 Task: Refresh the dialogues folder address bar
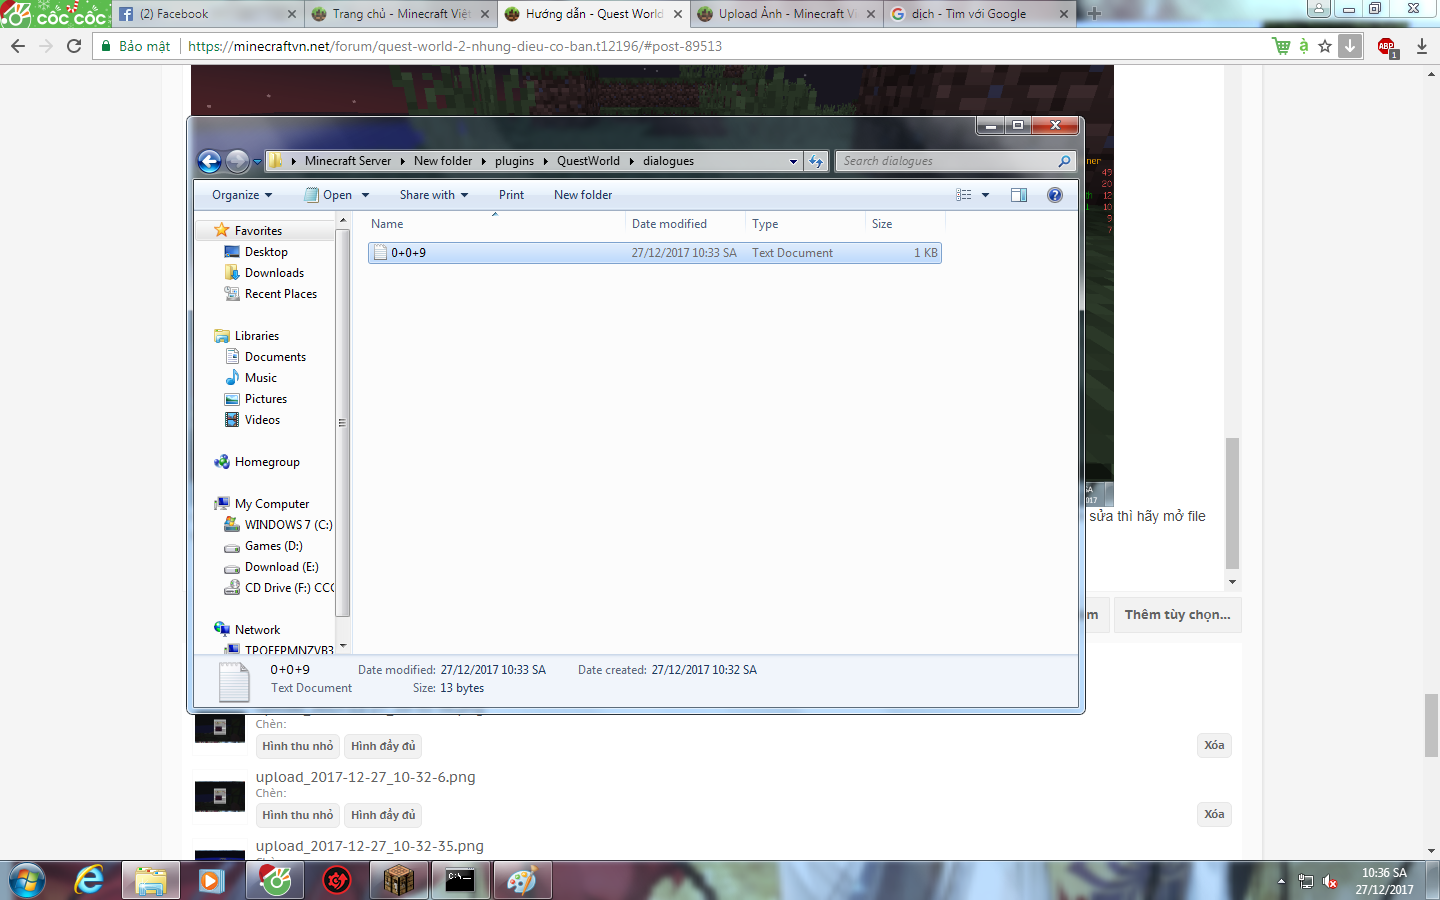click(816, 161)
